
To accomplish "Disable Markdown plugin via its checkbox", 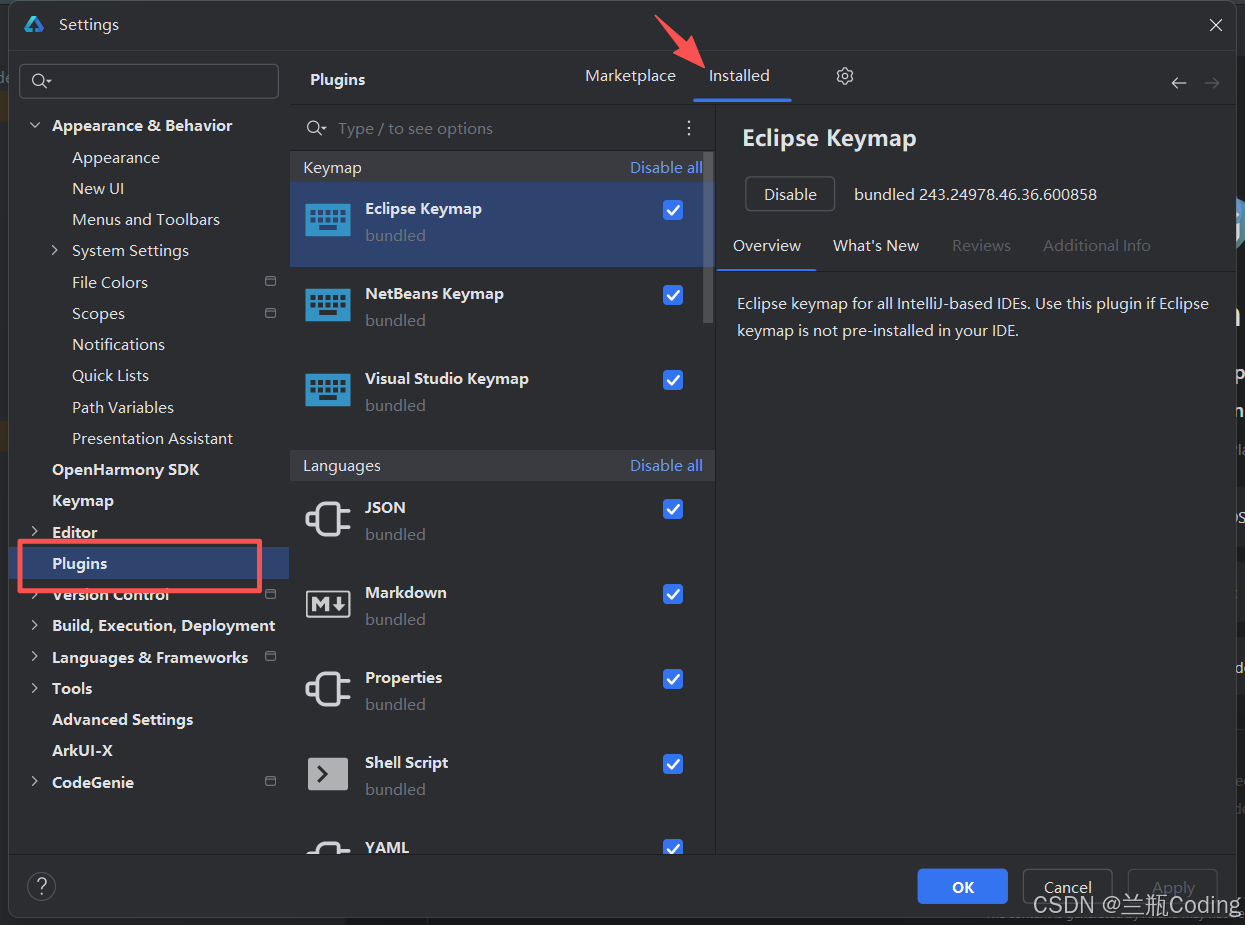I will 673,594.
